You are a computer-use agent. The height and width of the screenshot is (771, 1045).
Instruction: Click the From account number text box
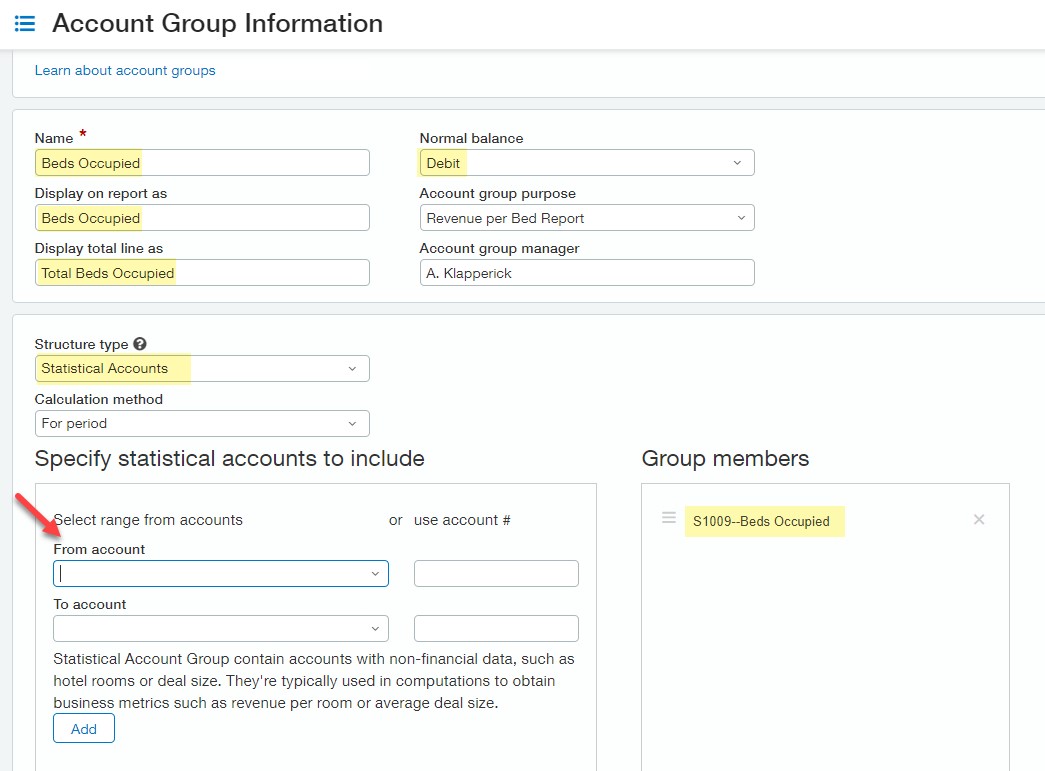(x=496, y=573)
